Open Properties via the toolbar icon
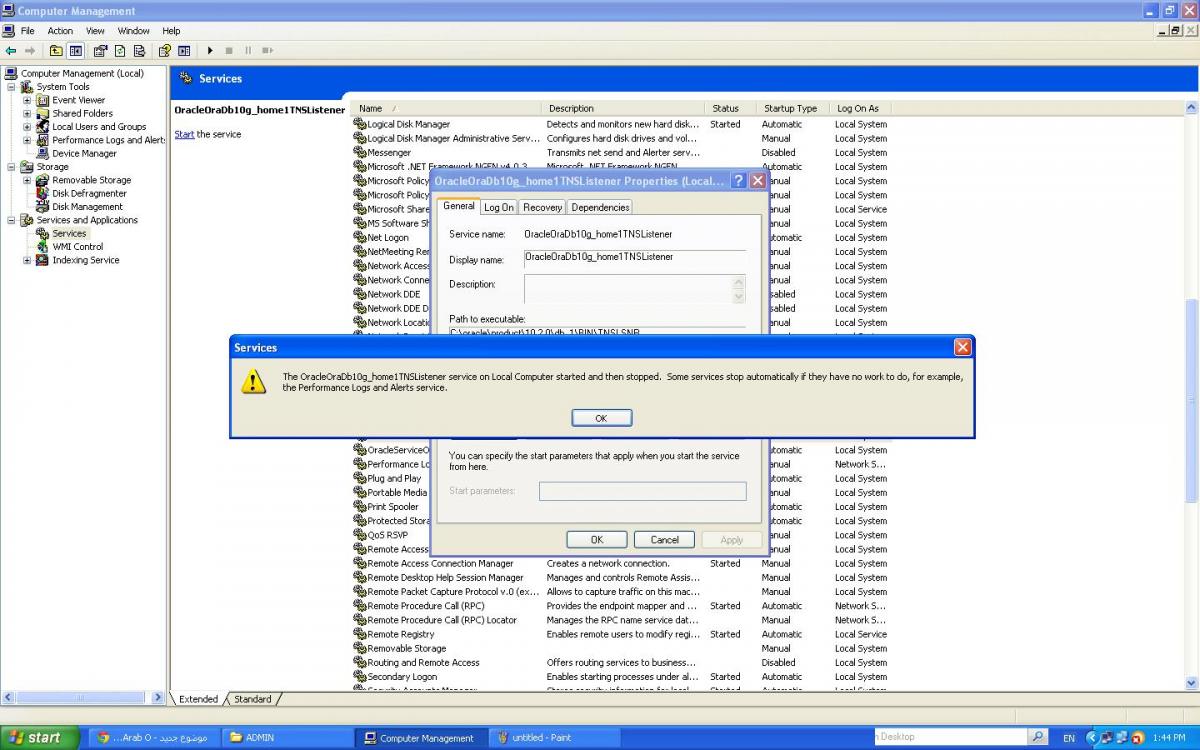This screenshot has width=1200, height=750. point(100,50)
